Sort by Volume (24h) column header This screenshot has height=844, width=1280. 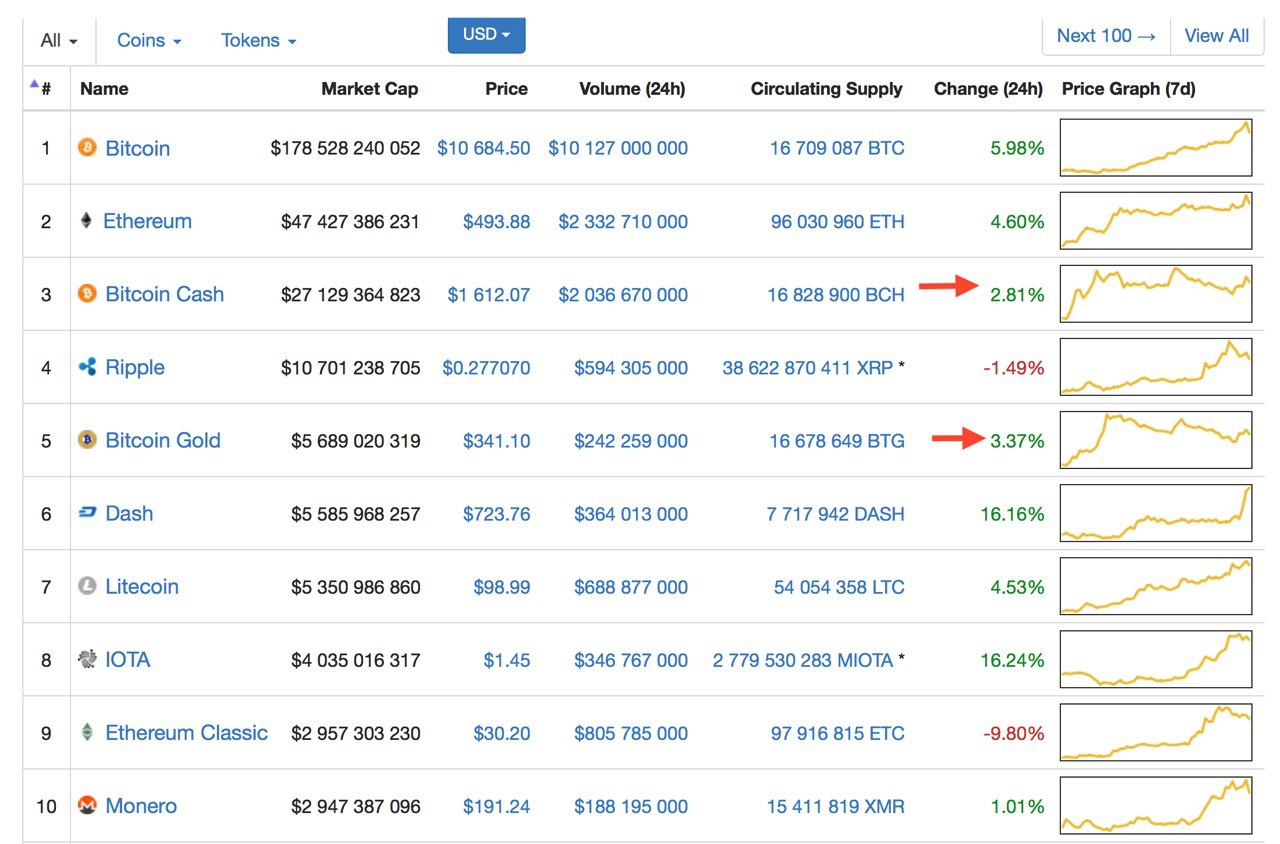pos(632,89)
